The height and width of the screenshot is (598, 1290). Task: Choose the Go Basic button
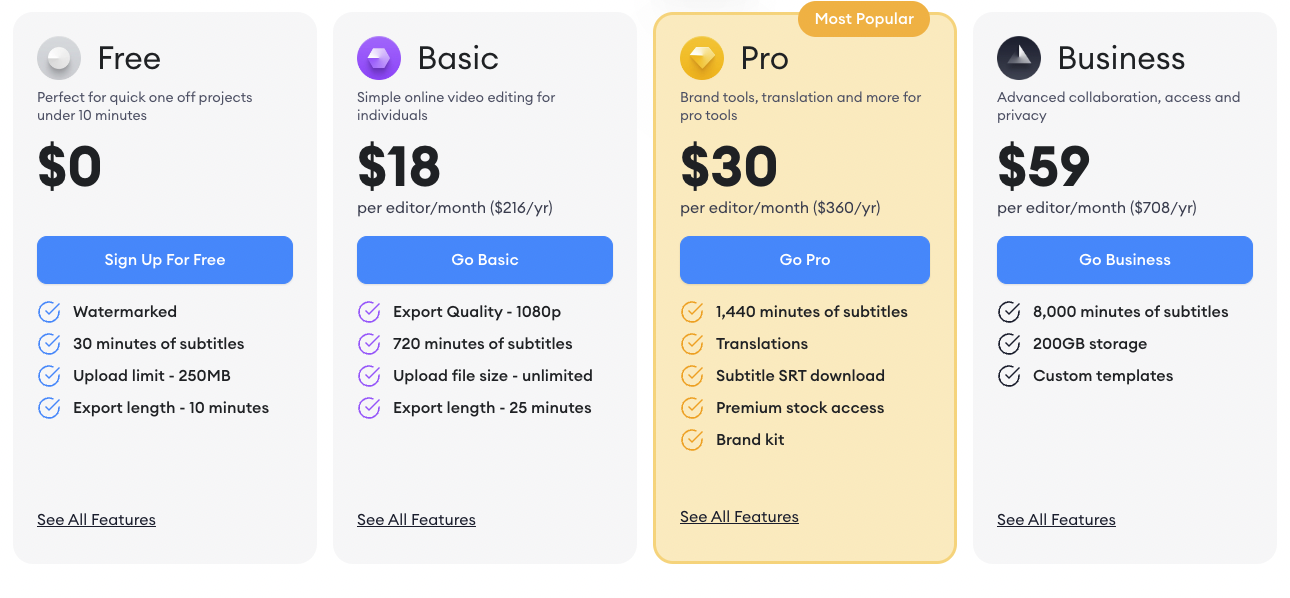(485, 260)
